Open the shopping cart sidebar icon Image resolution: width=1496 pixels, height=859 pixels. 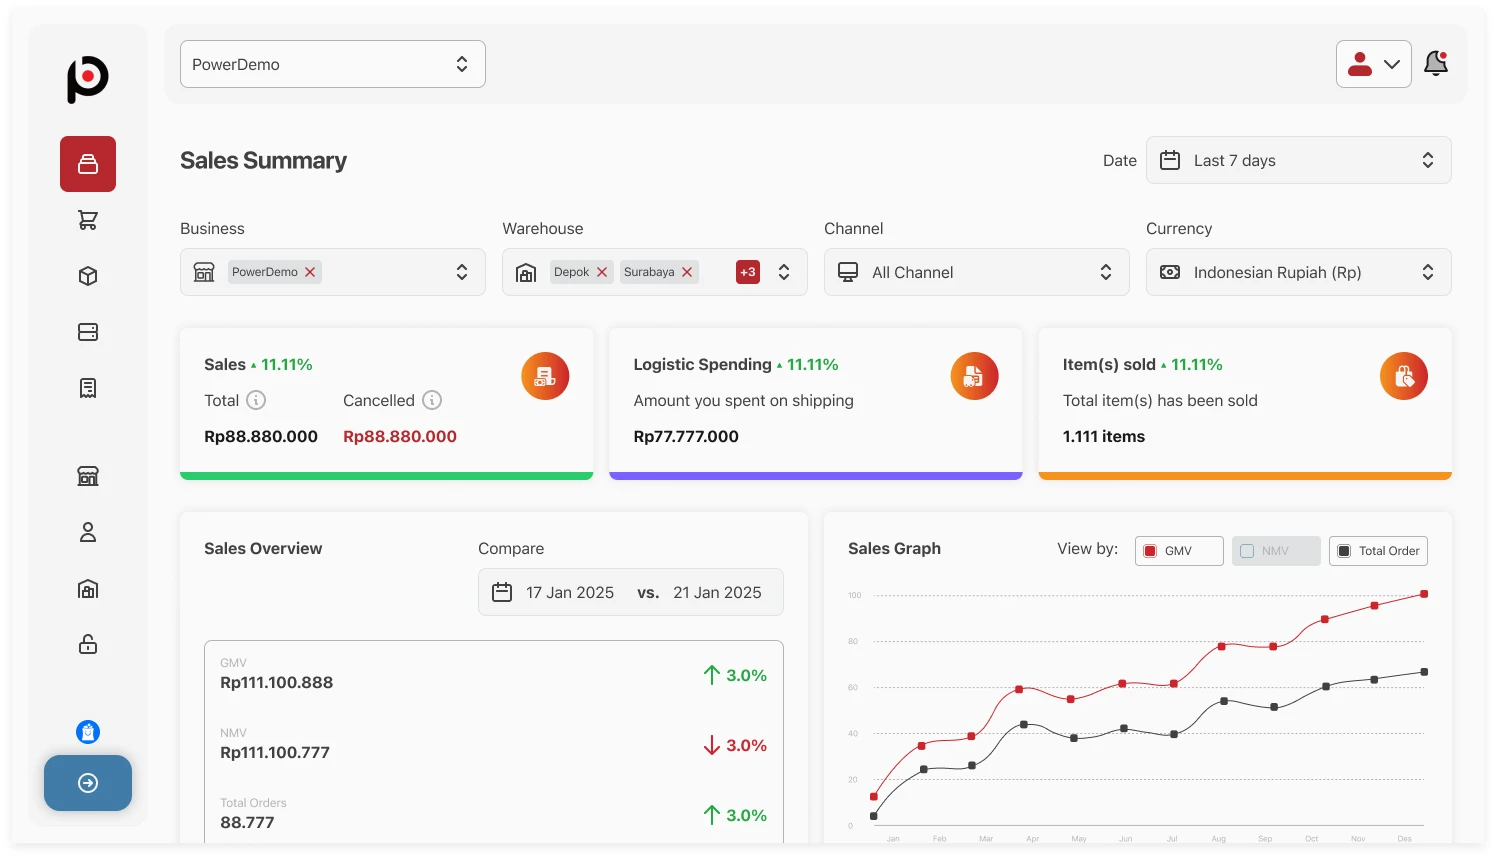88,220
